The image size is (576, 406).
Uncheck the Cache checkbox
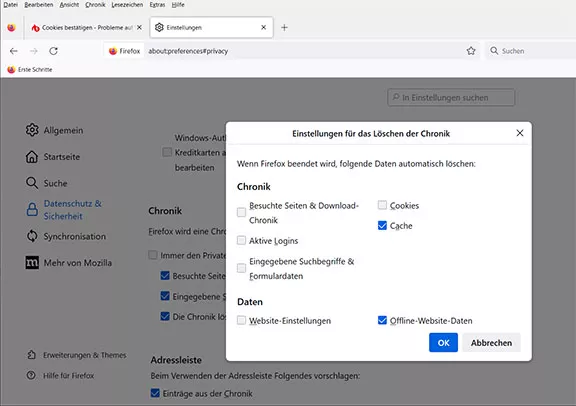pyautogui.click(x=382, y=225)
